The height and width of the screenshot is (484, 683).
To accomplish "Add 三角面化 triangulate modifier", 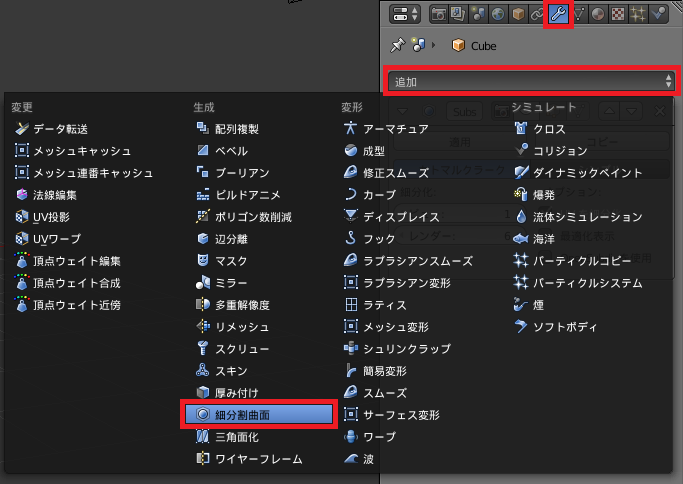I will click(227, 437).
